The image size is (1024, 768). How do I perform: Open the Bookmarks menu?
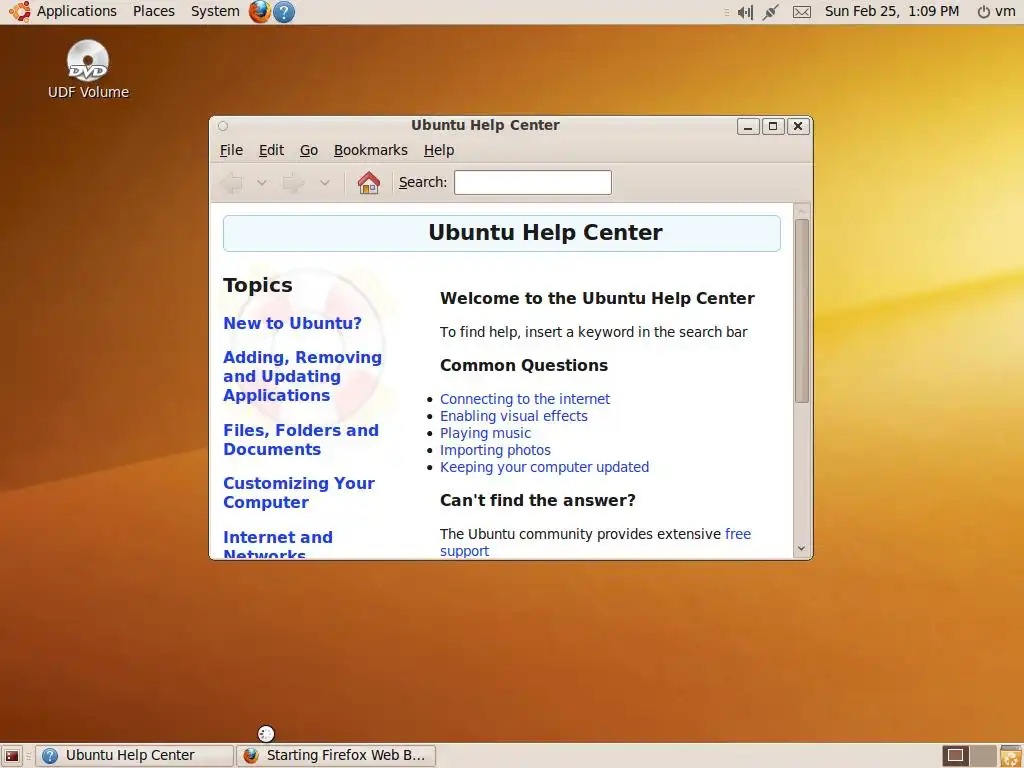coord(370,150)
